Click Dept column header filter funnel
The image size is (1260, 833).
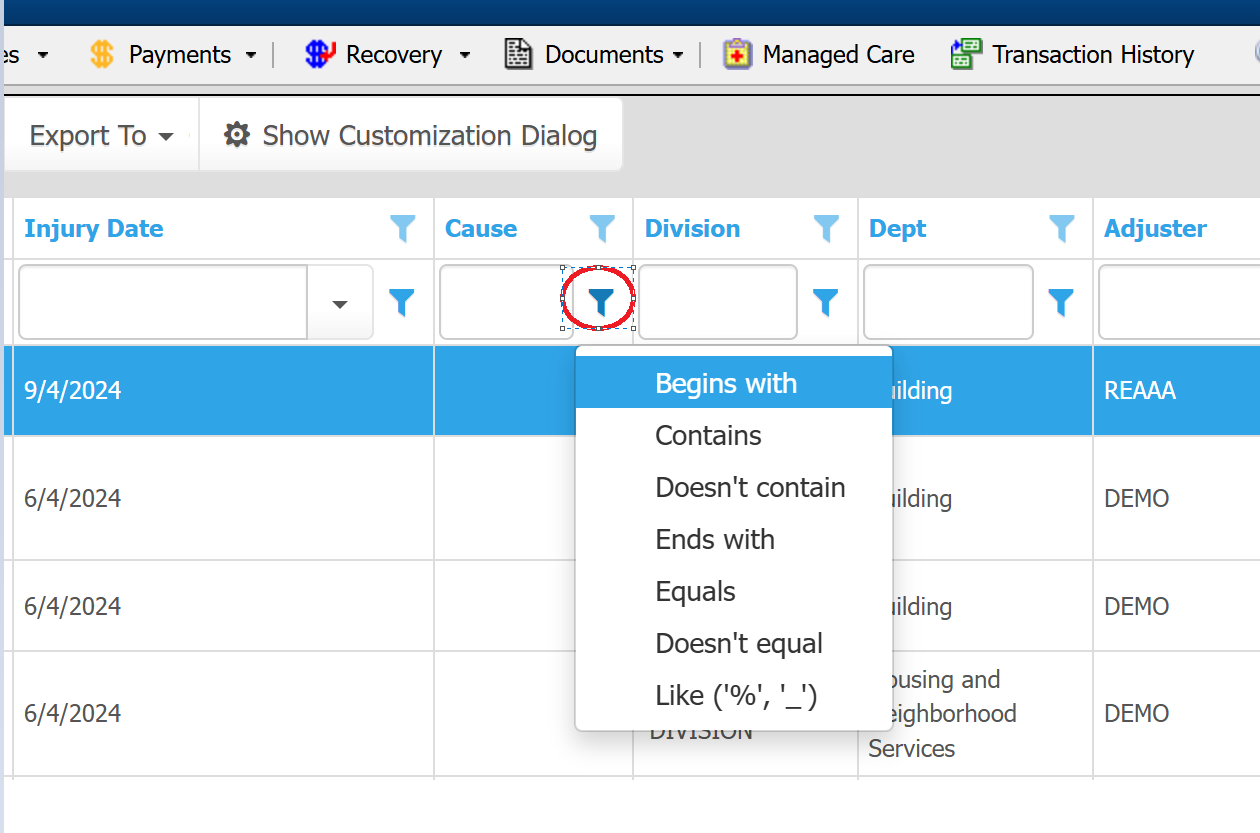coord(1061,229)
